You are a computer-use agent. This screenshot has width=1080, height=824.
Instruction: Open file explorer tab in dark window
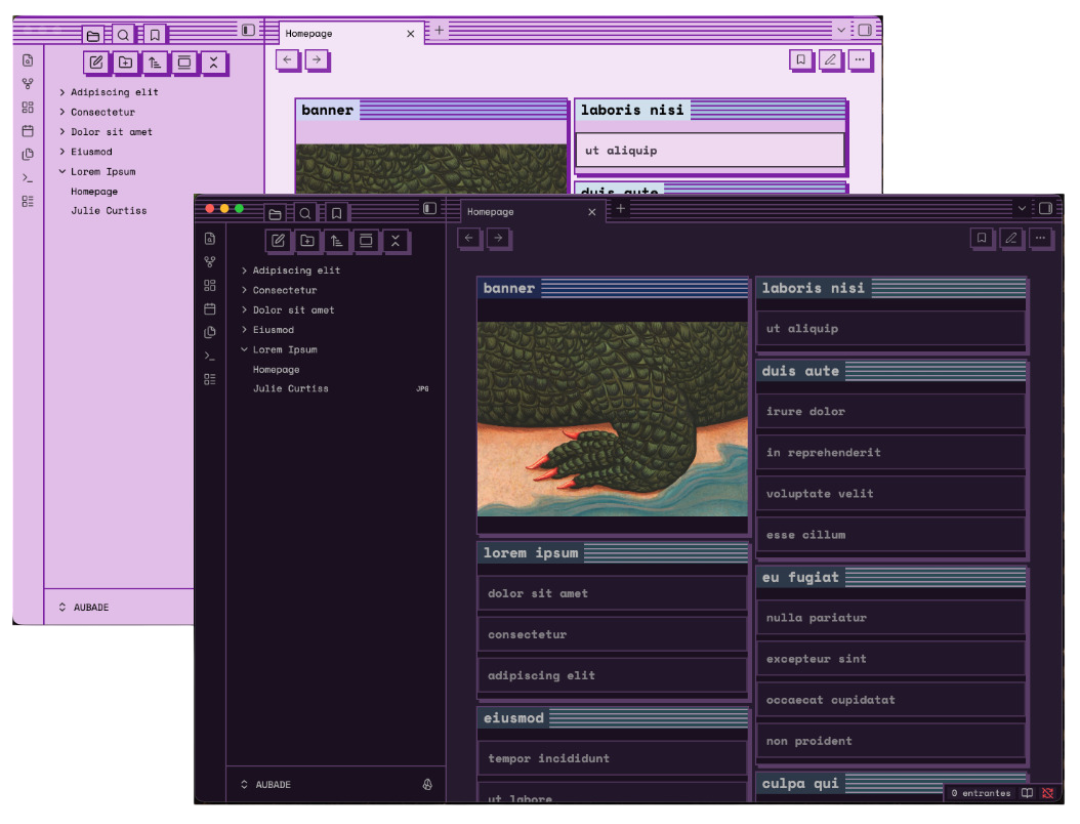[x=275, y=214]
